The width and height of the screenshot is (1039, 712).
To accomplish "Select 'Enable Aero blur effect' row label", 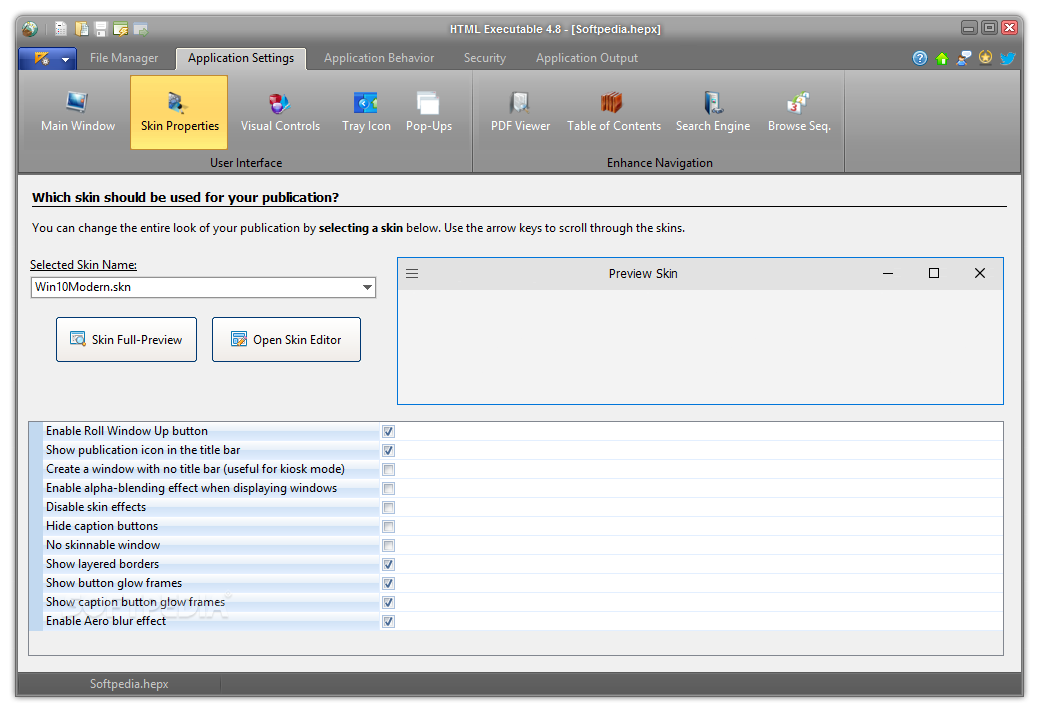I will coord(106,621).
